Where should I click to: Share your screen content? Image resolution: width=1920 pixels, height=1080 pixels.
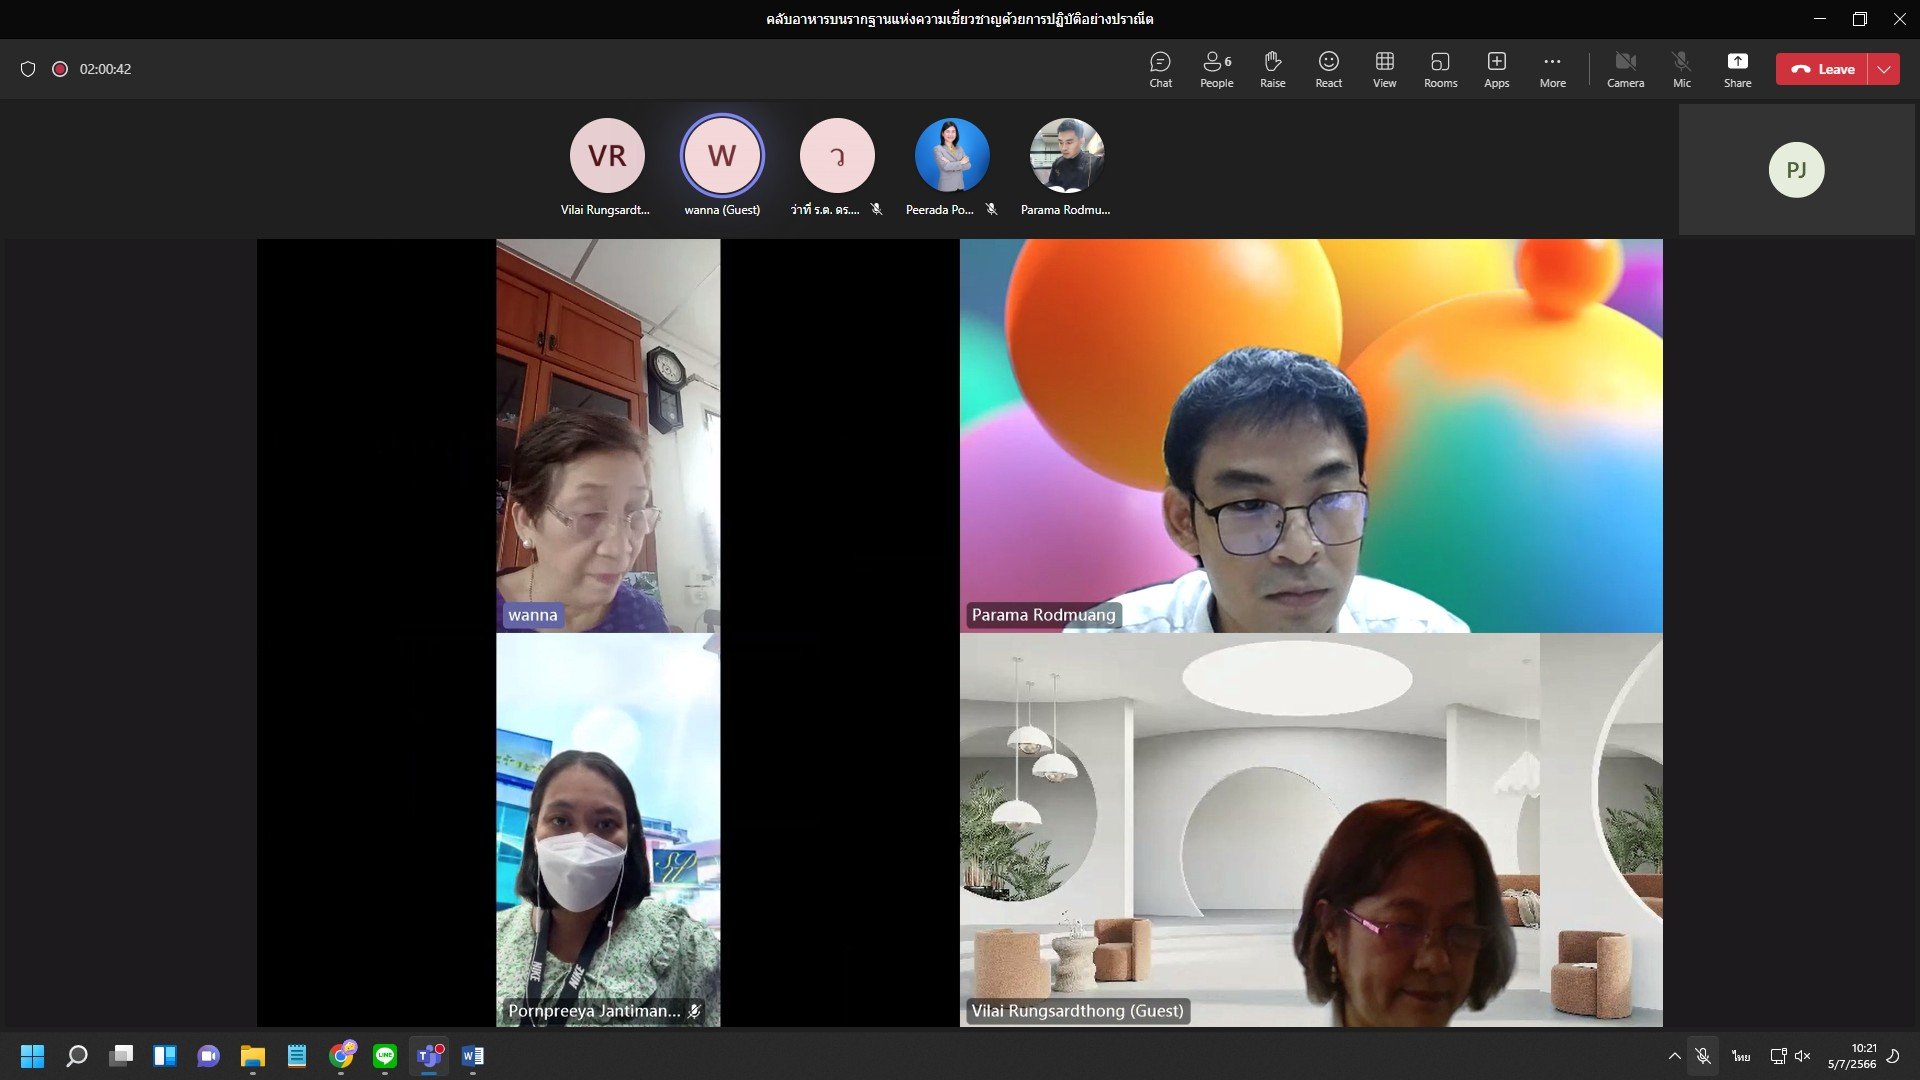point(1737,69)
